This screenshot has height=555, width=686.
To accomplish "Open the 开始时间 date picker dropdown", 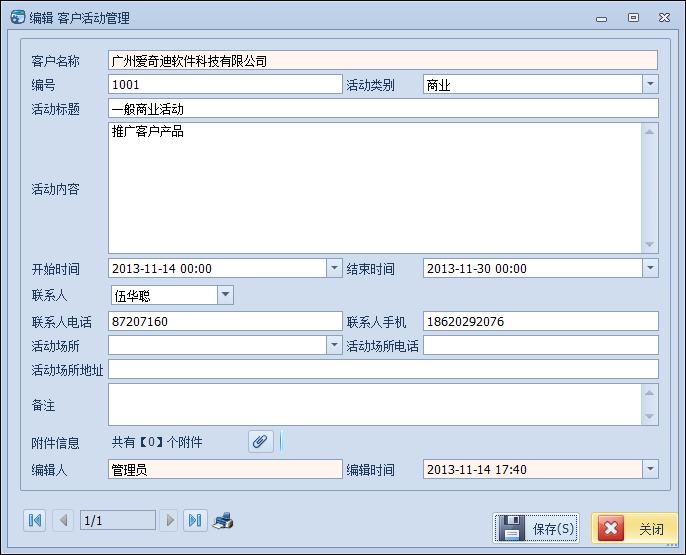I will [334, 268].
